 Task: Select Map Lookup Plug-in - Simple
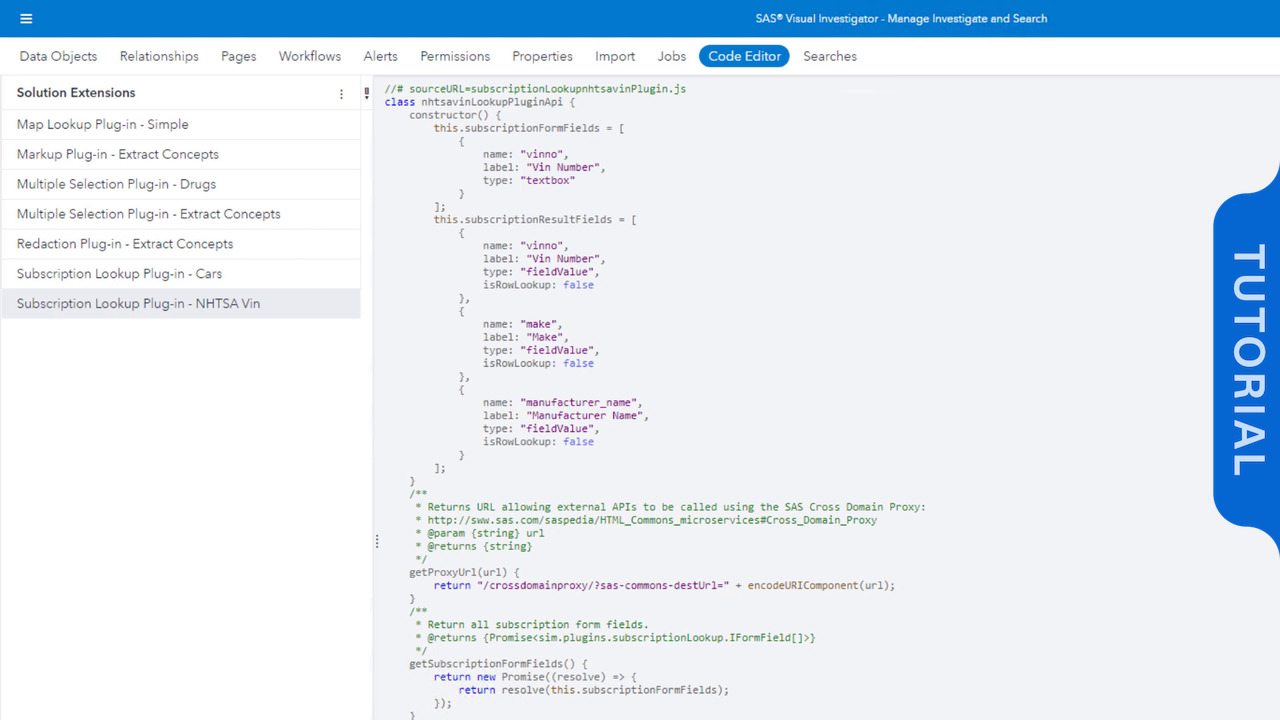180,124
